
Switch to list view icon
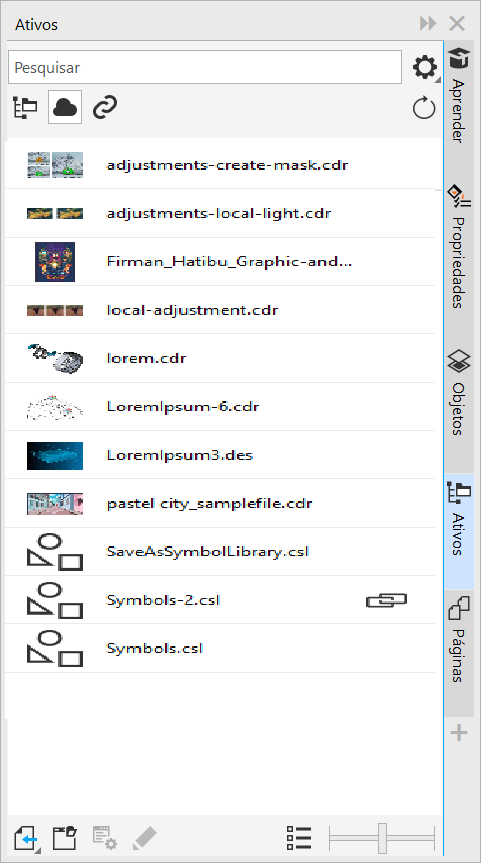pyautogui.click(x=299, y=838)
